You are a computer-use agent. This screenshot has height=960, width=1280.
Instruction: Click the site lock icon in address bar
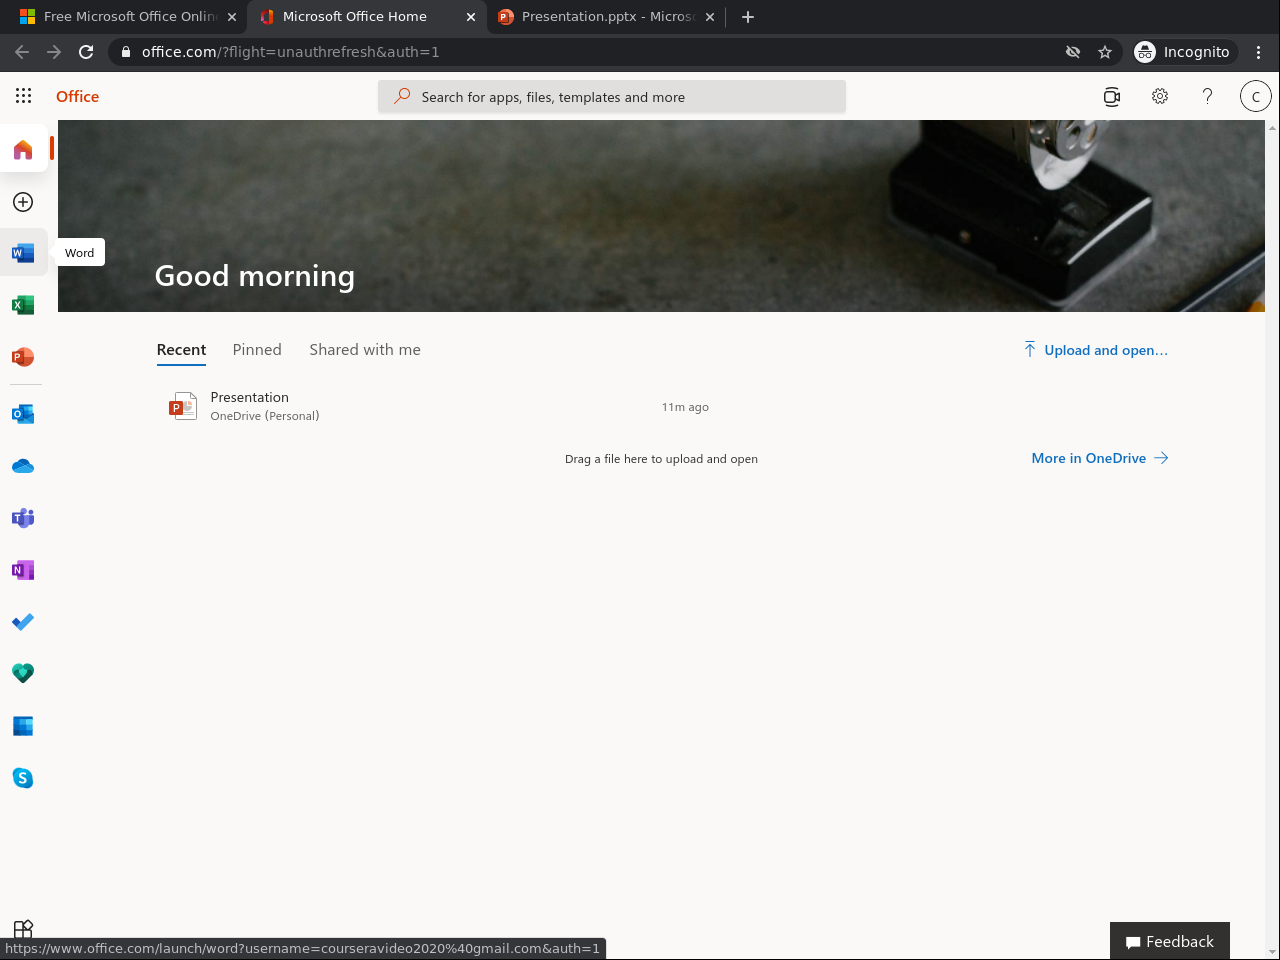(125, 52)
